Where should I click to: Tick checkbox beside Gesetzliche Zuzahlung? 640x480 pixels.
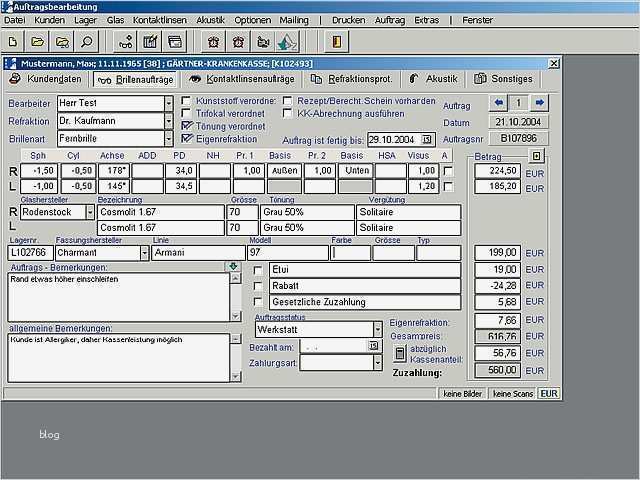click(258, 302)
